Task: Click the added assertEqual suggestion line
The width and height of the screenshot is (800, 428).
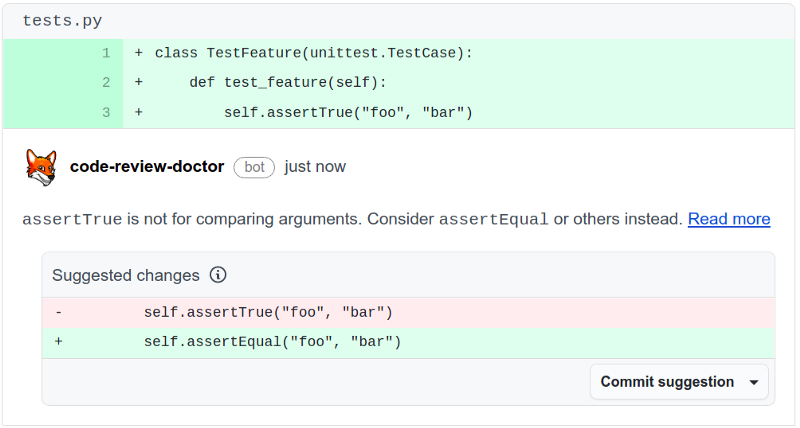Action: click(x=272, y=342)
